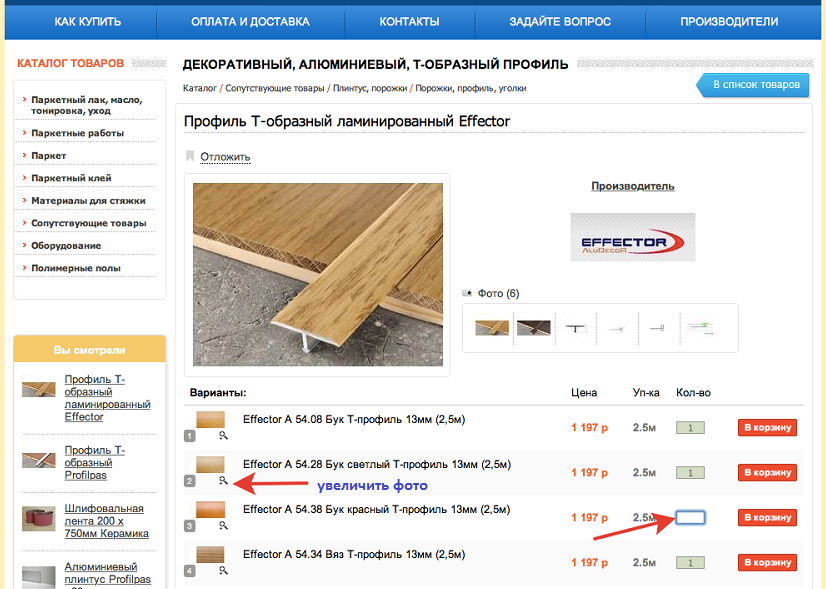Enlarge photo of Effector A 54.28 Бук светлый
Image resolution: width=826 pixels, height=589 pixels.
click(223, 480)
